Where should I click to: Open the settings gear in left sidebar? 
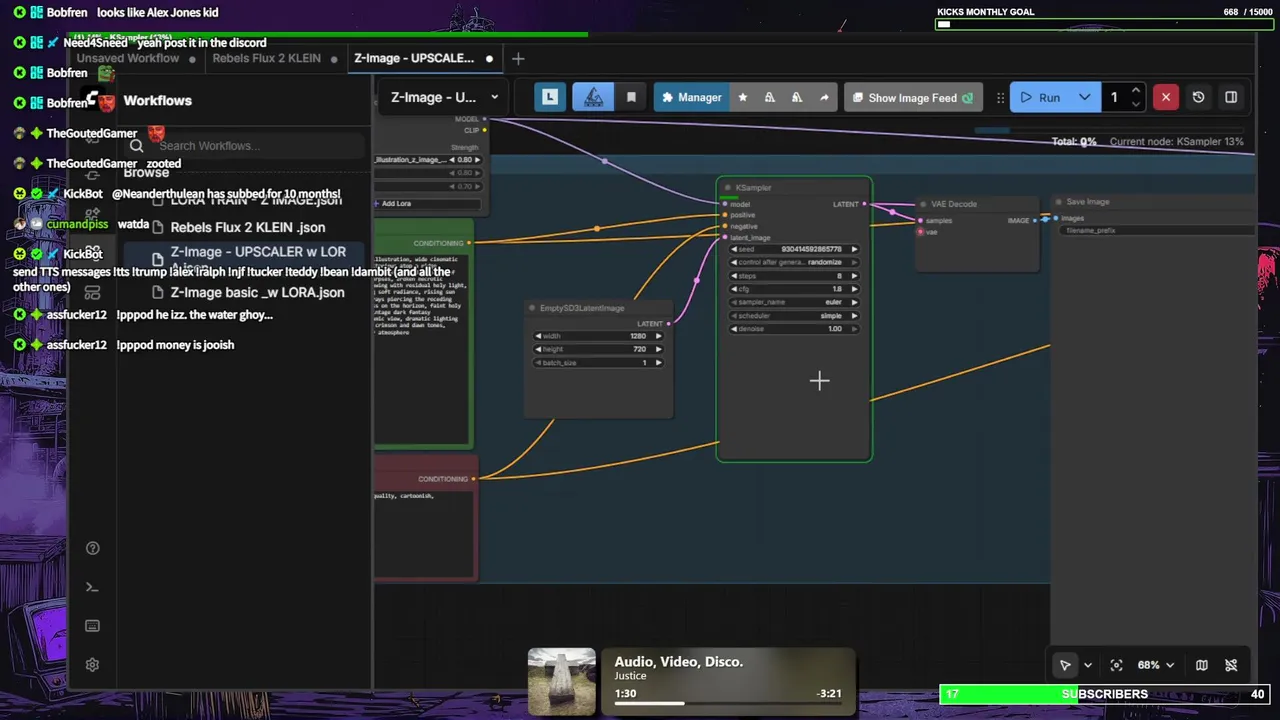tap(92, 665)
